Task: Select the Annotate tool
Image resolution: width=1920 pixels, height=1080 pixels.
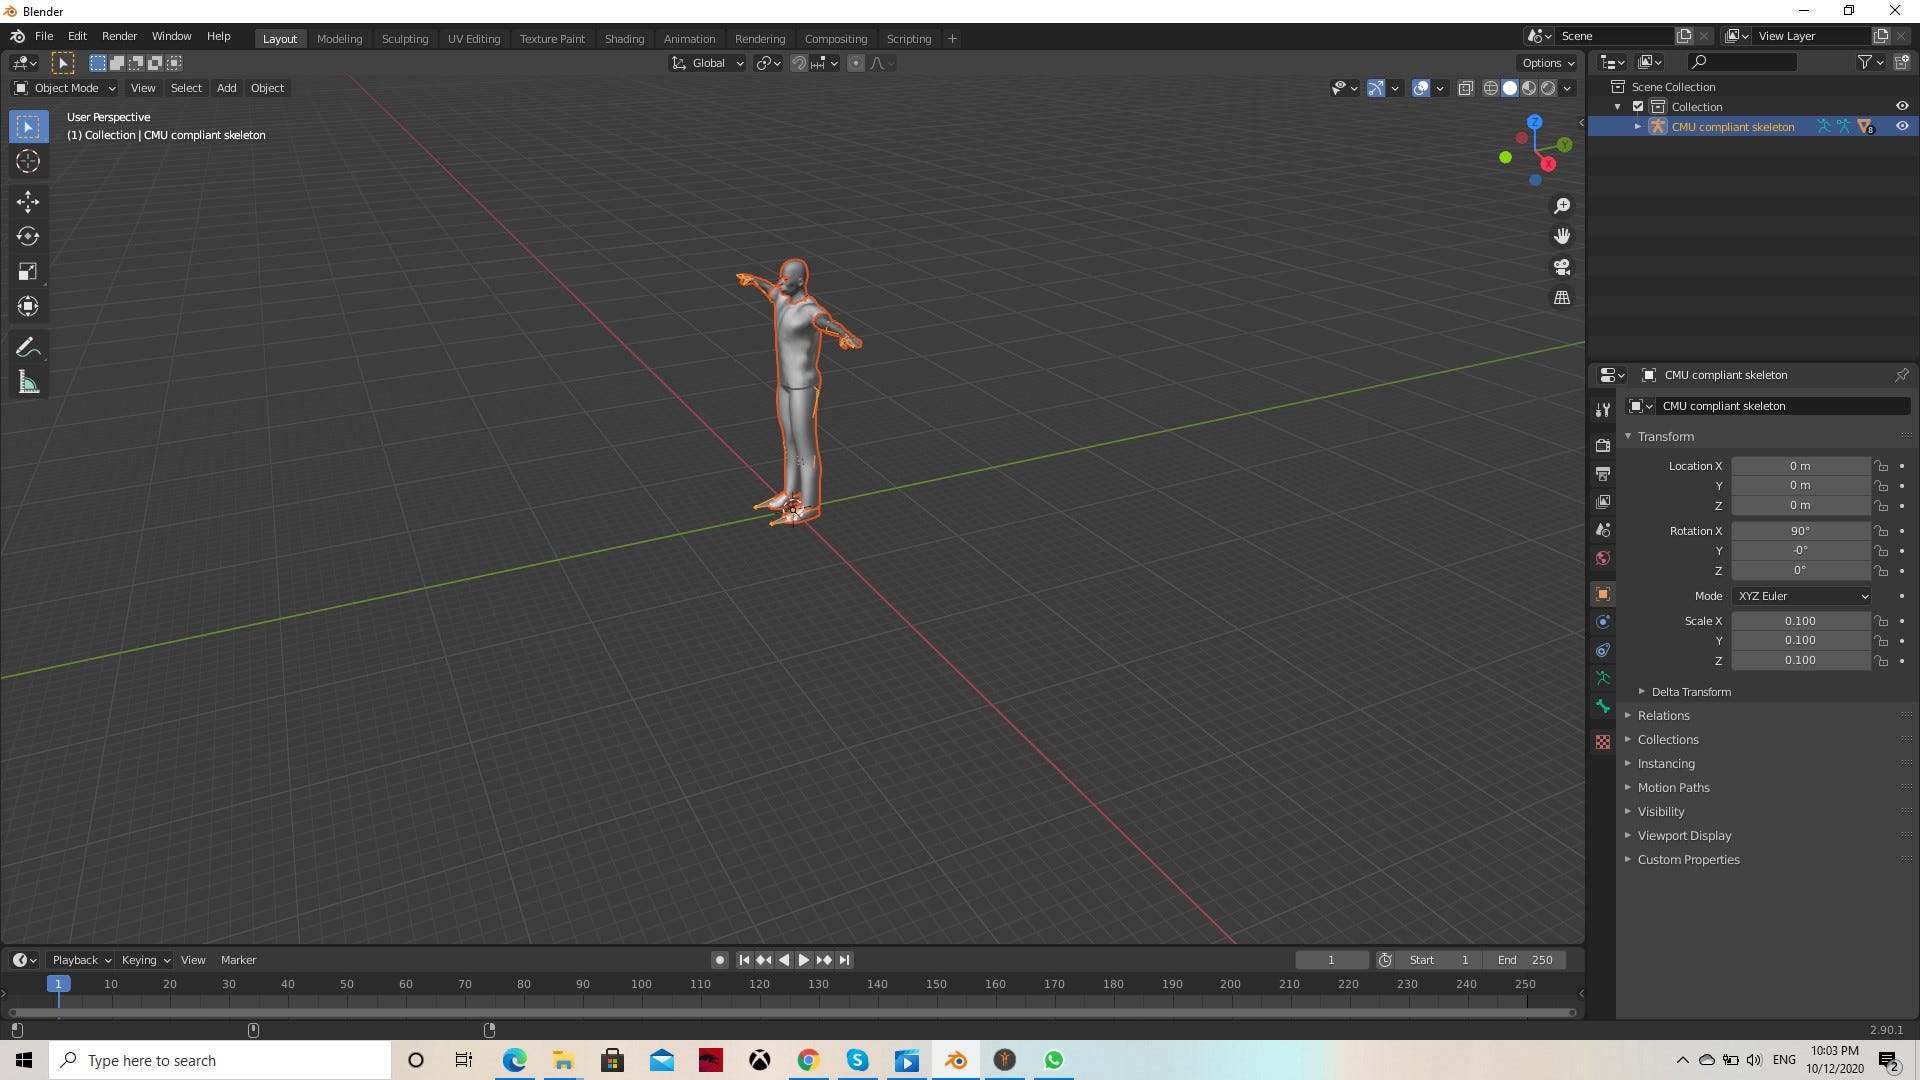Action: [x=27, y=347]
